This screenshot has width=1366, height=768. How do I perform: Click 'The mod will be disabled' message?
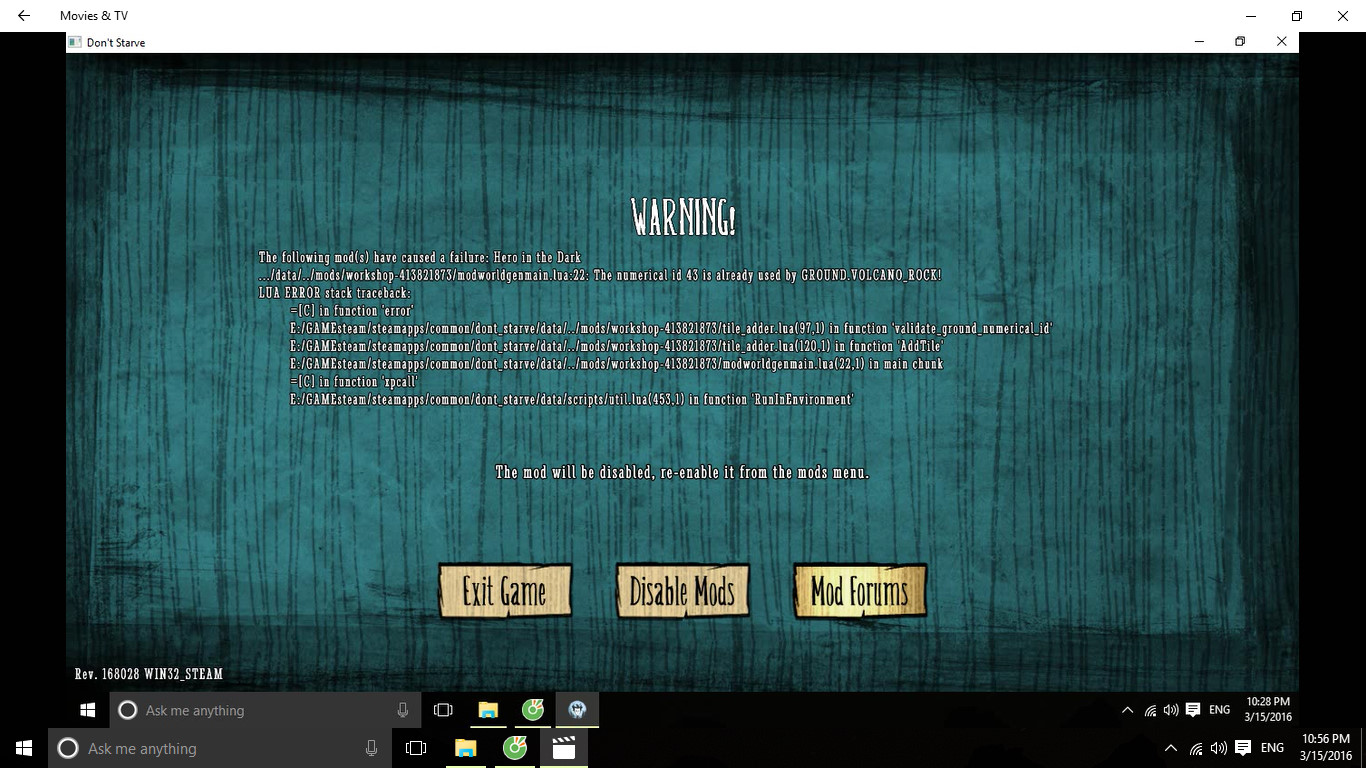pos(682,472)
